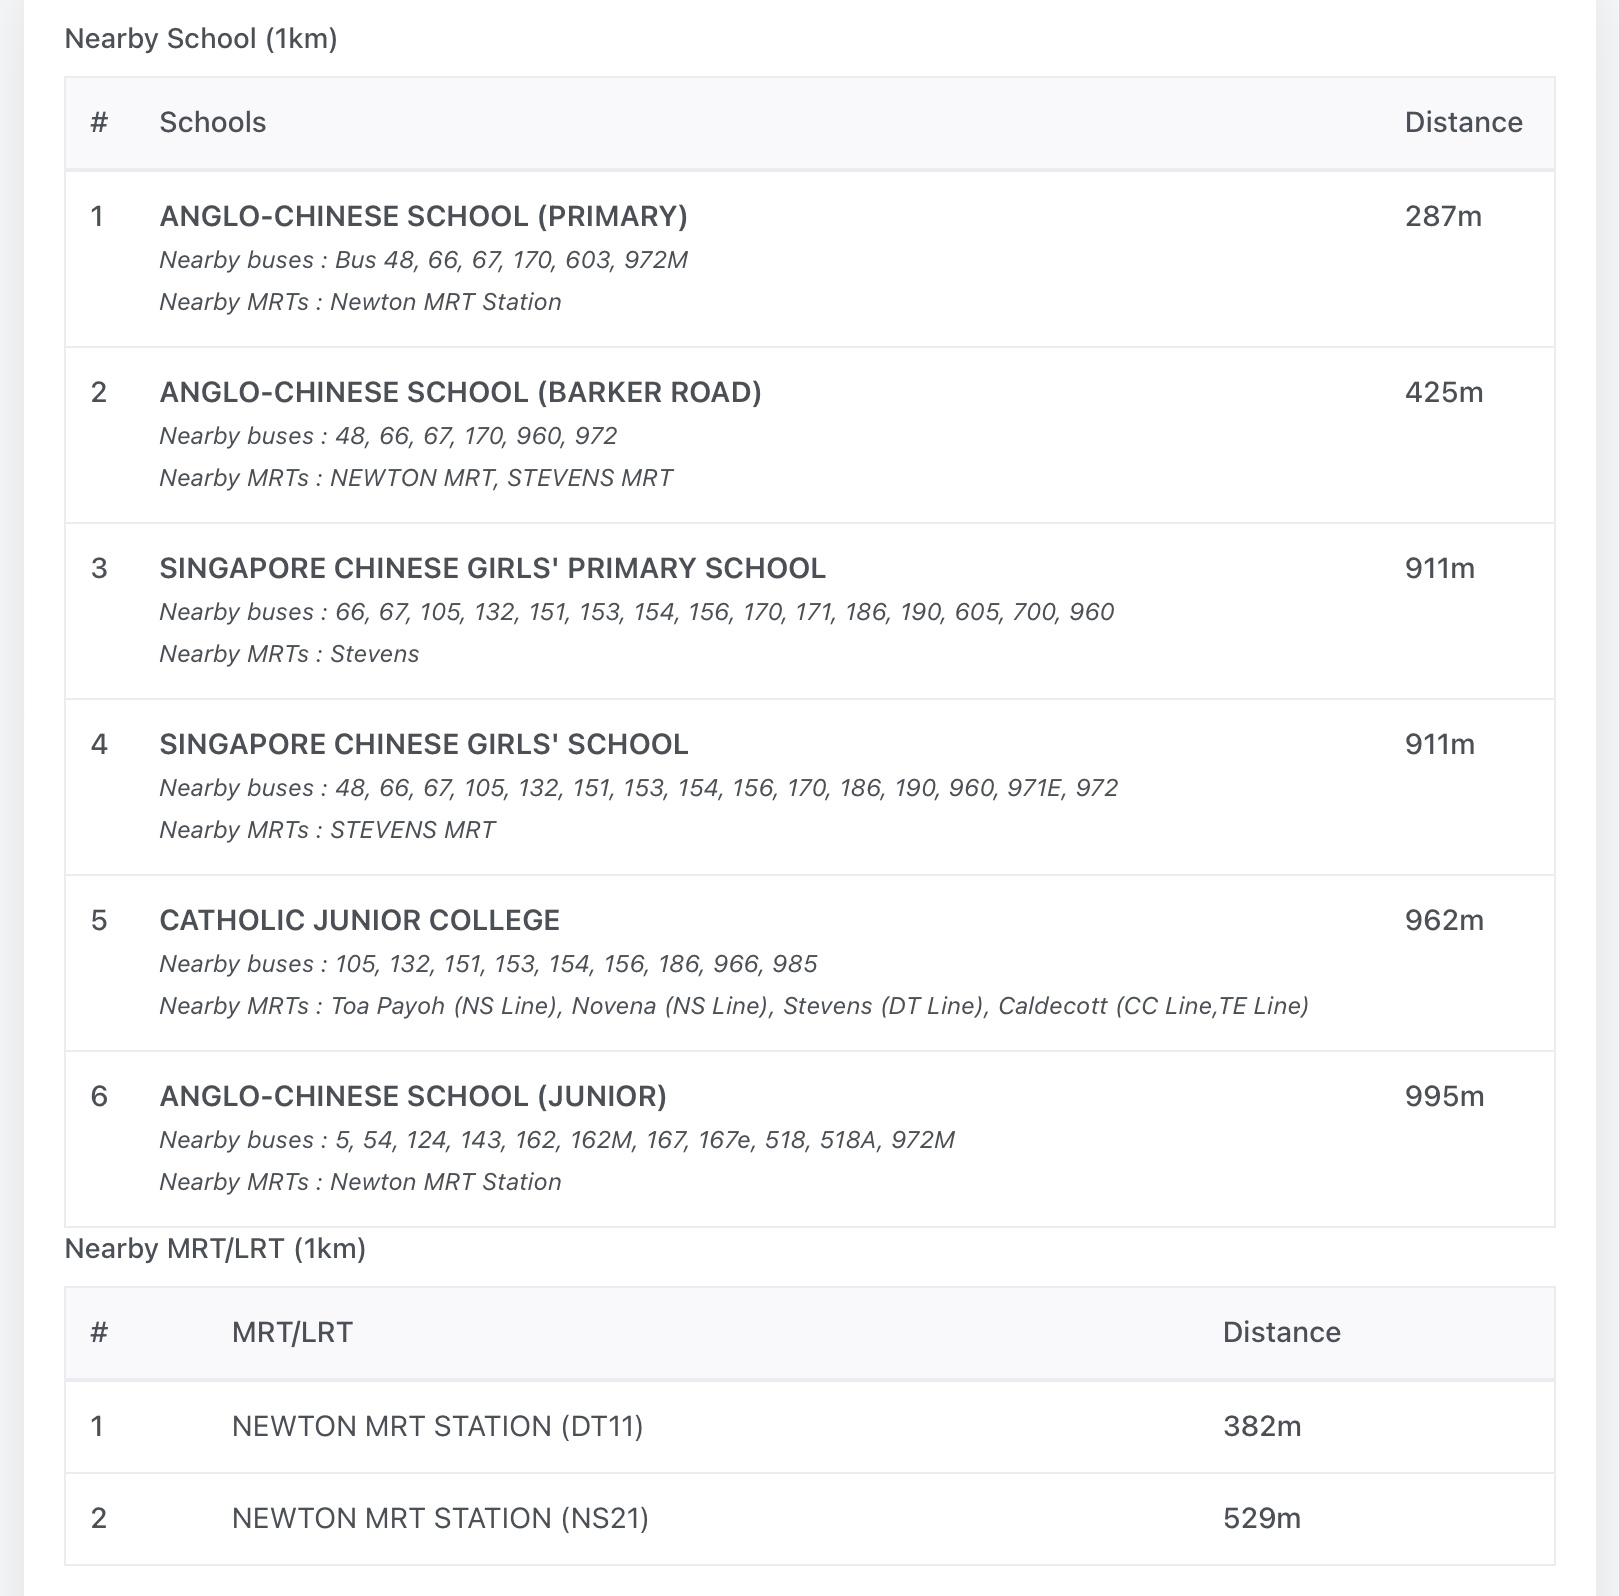
Task: Click the 529m distance for Newton NS21
Action: [1262, 1519]
